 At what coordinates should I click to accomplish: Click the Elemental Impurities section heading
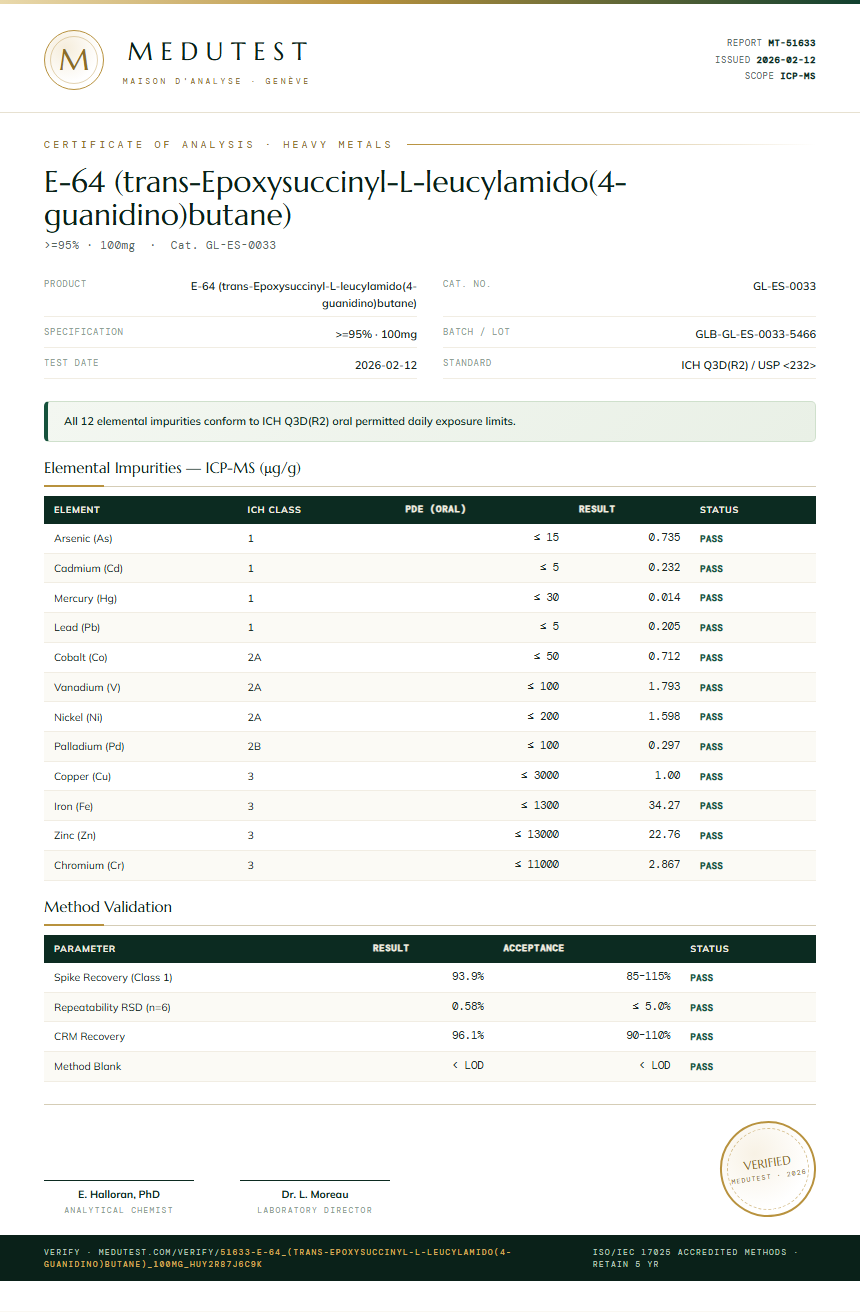[172, 468]
